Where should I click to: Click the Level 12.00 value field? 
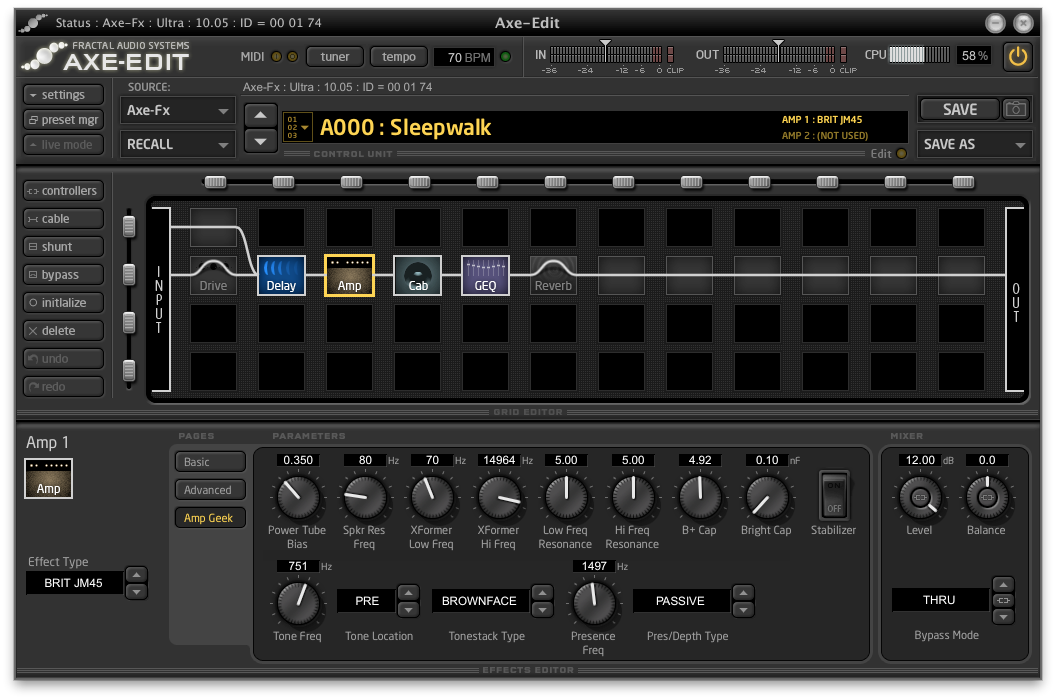pyautogui.click(x=920, y=460)
